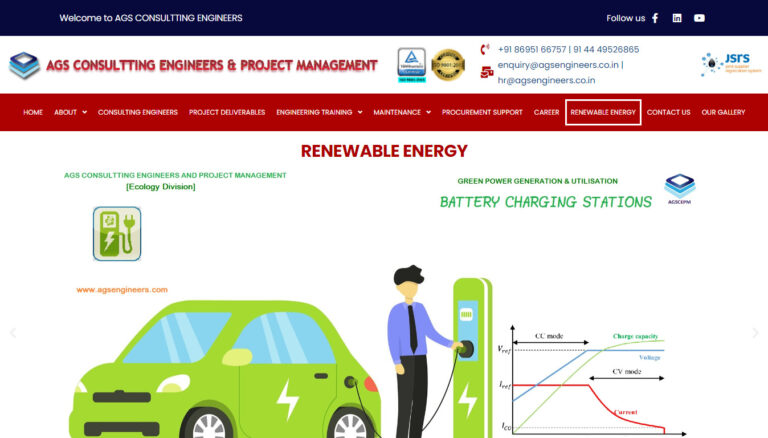The image size is (768, 438).
Task: Click the green EV charging station icon
Action: coord(117,233)
